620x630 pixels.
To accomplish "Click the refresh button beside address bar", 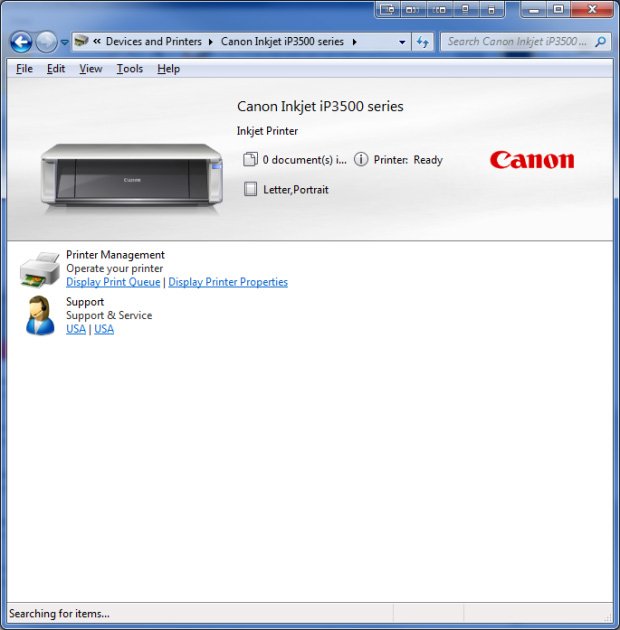I will point(422,42).
